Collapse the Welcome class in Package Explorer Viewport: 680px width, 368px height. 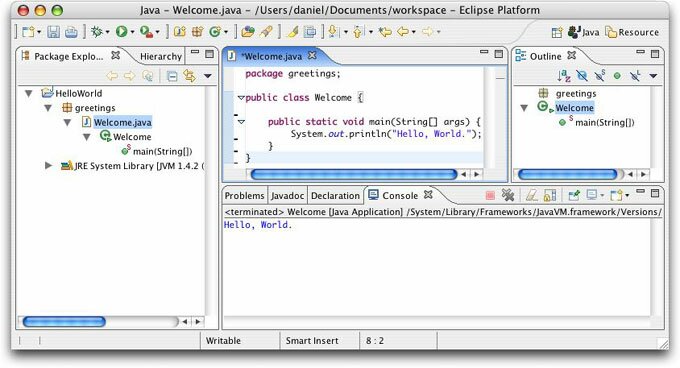pyautogui.click(x=87, y=137)
